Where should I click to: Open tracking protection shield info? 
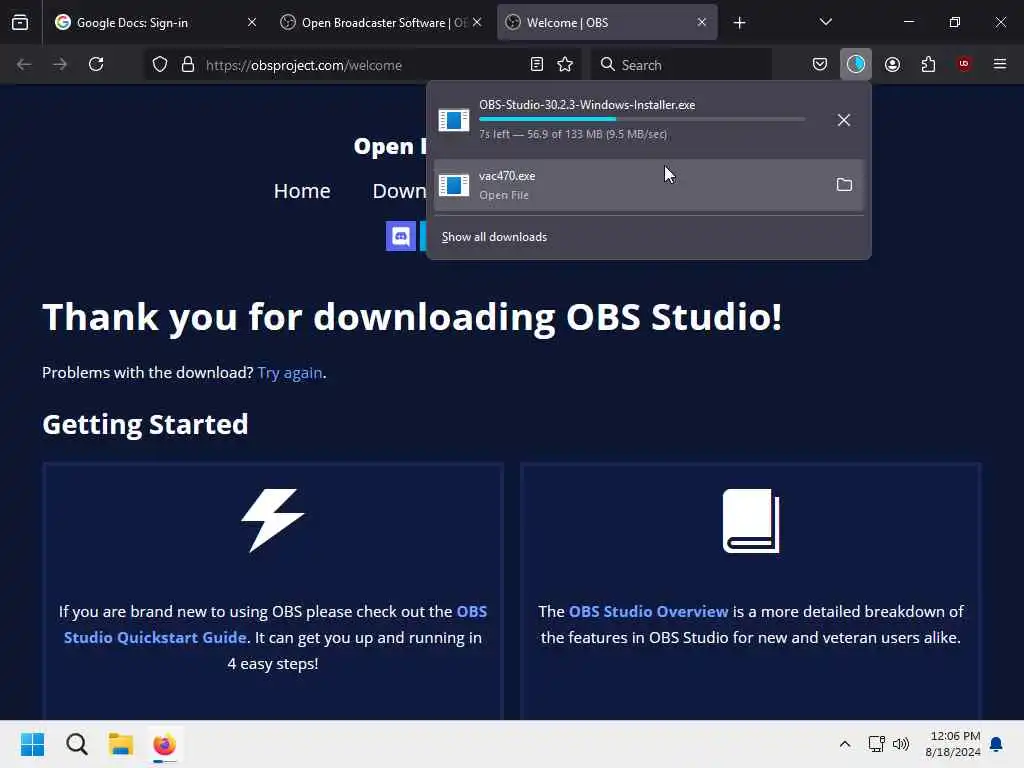[x=160, y=65]
